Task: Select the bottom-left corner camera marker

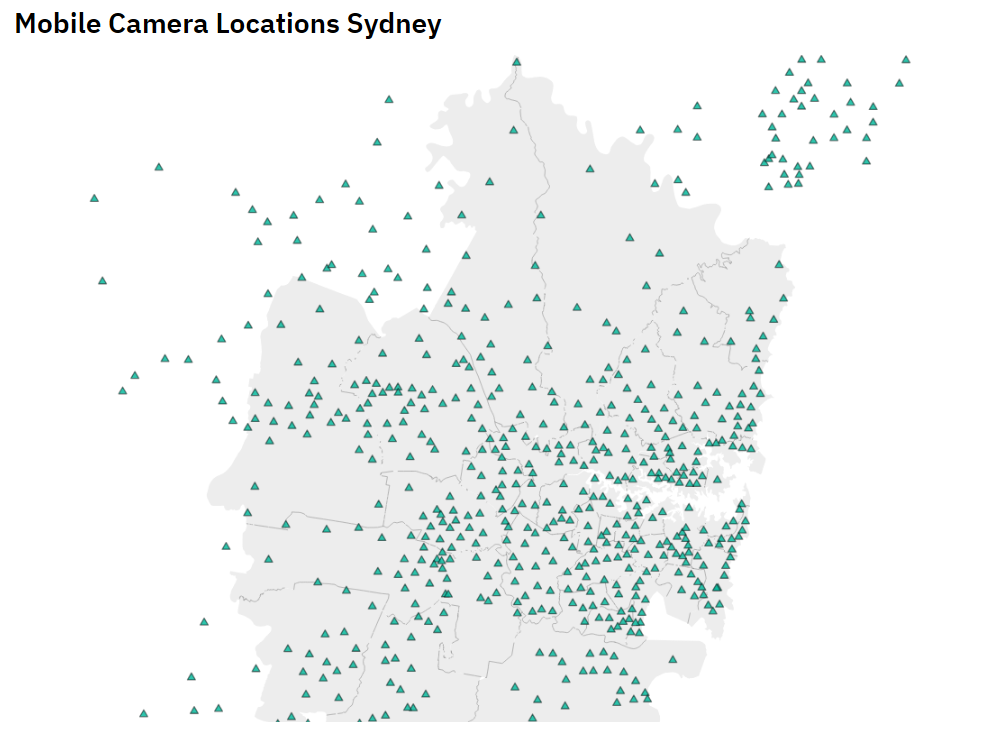Action: tap(143, 714)
